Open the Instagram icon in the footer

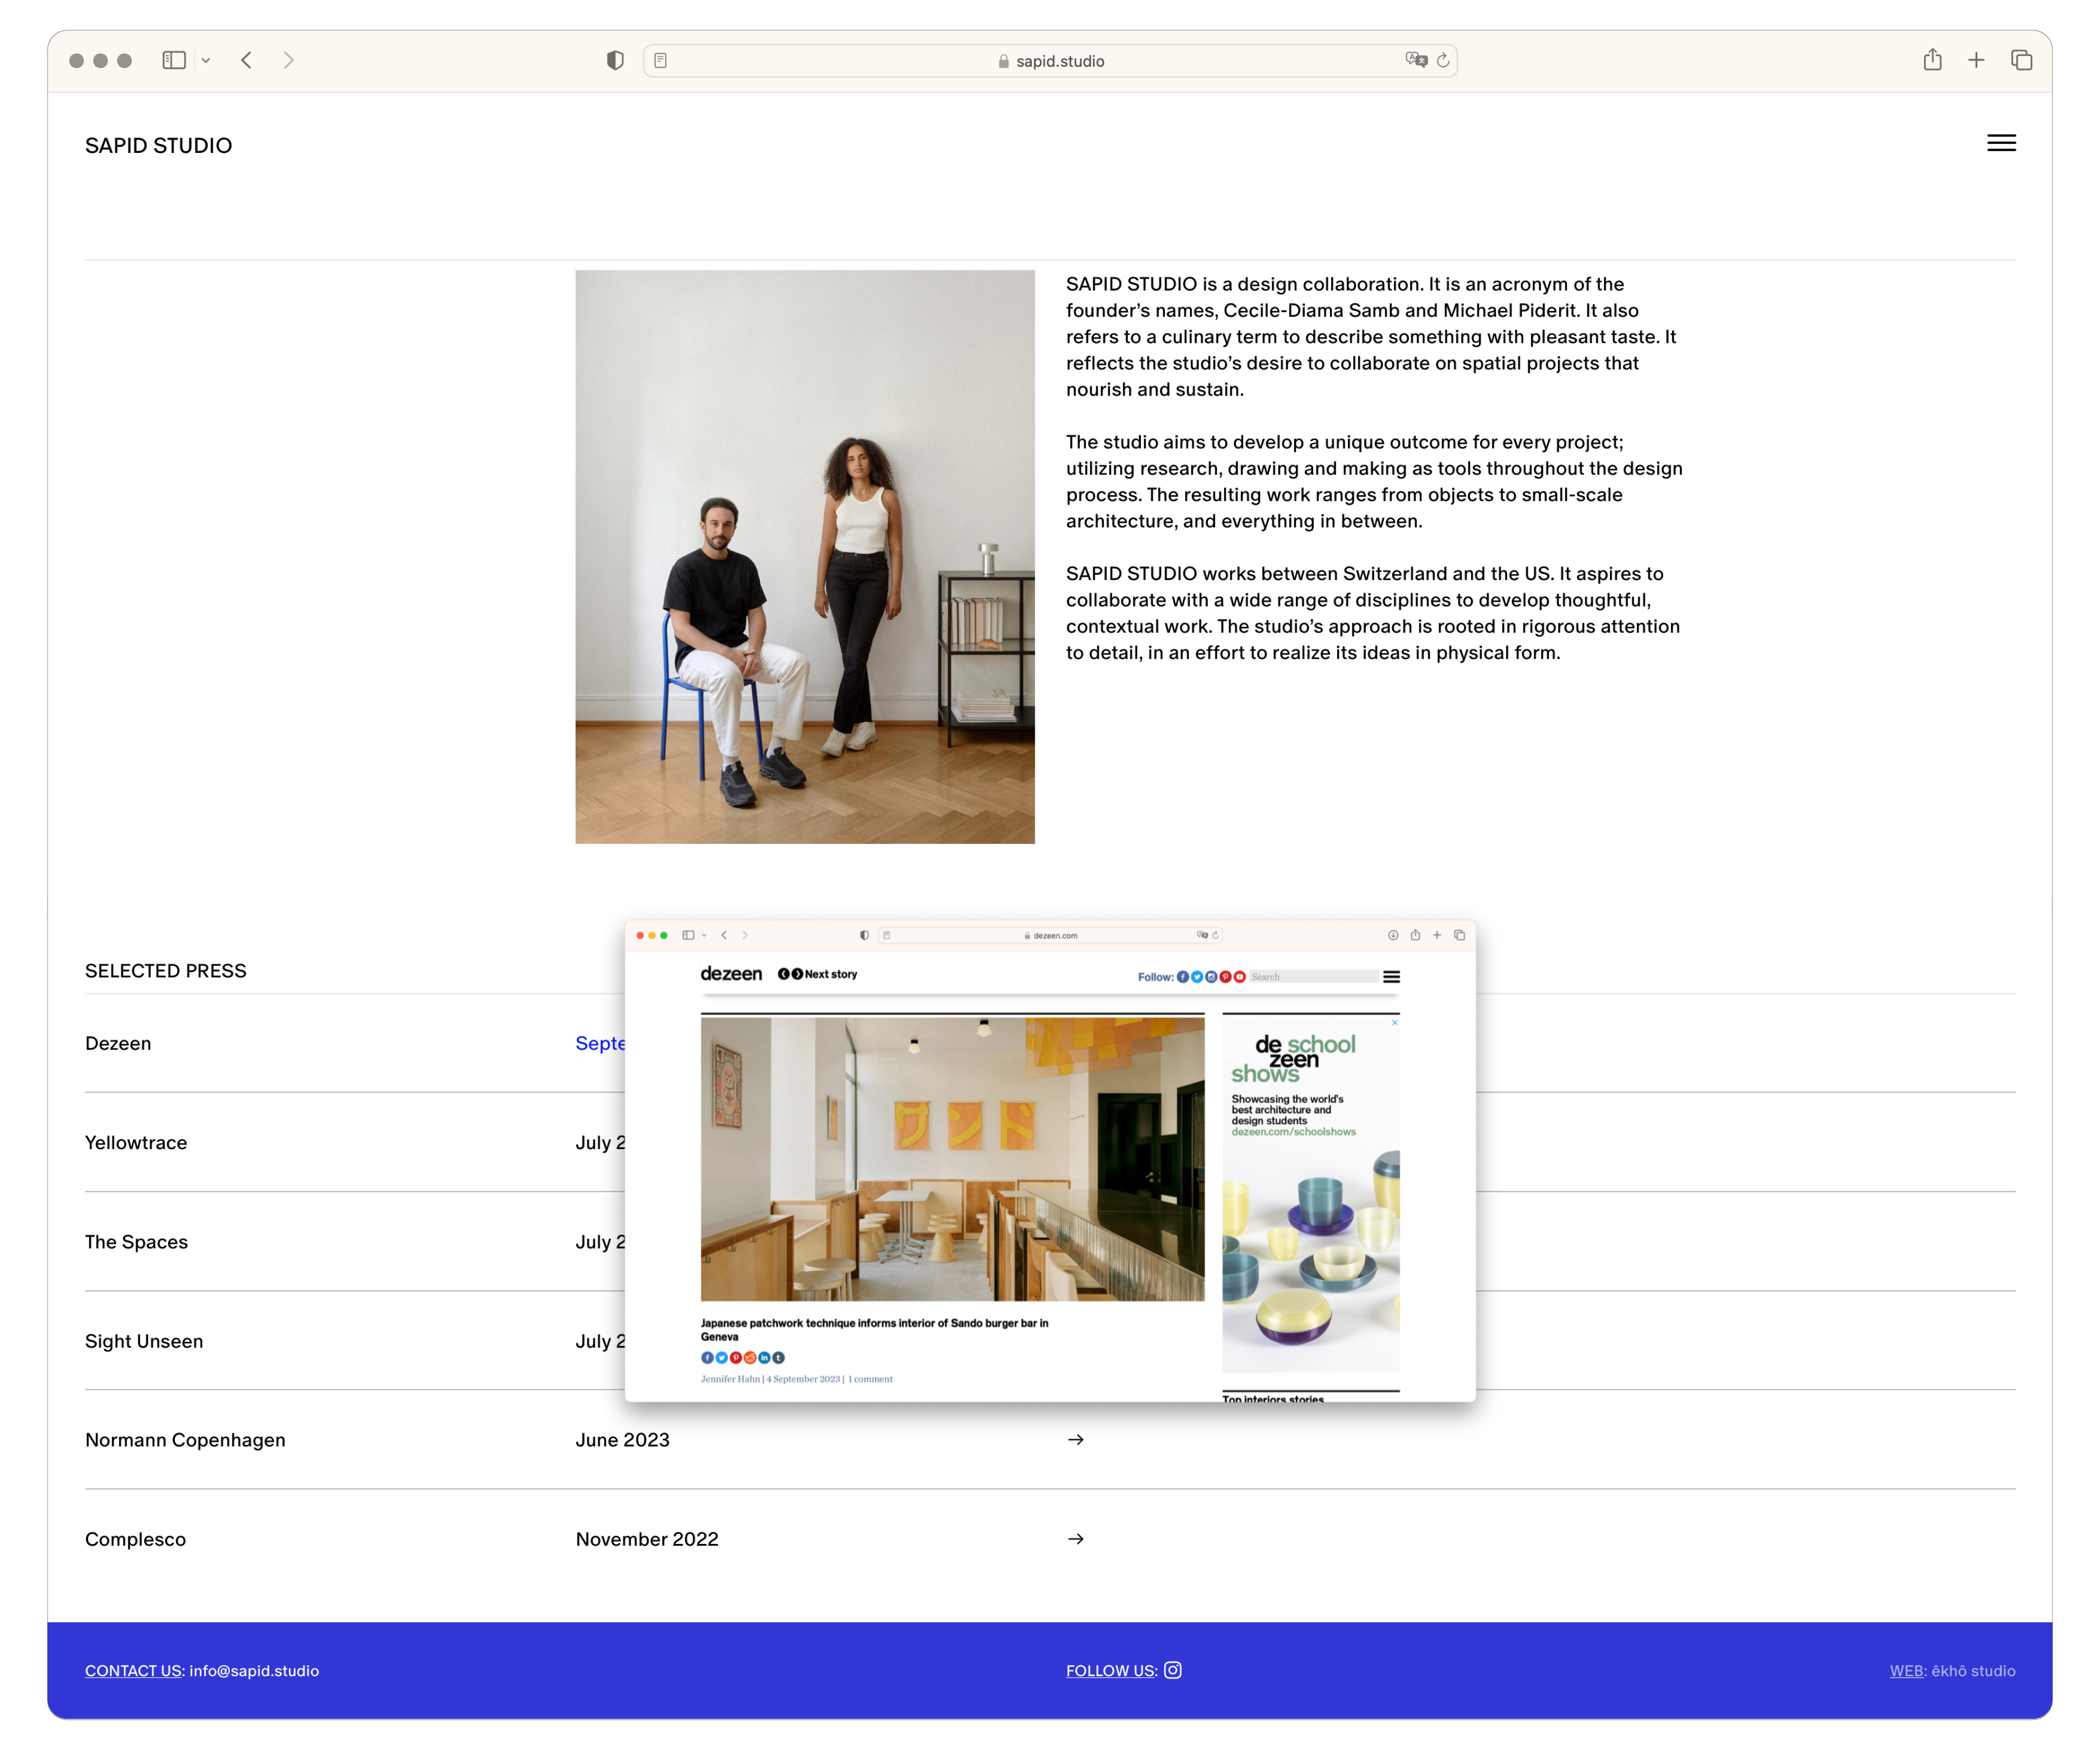[x=1173, y=1670]
